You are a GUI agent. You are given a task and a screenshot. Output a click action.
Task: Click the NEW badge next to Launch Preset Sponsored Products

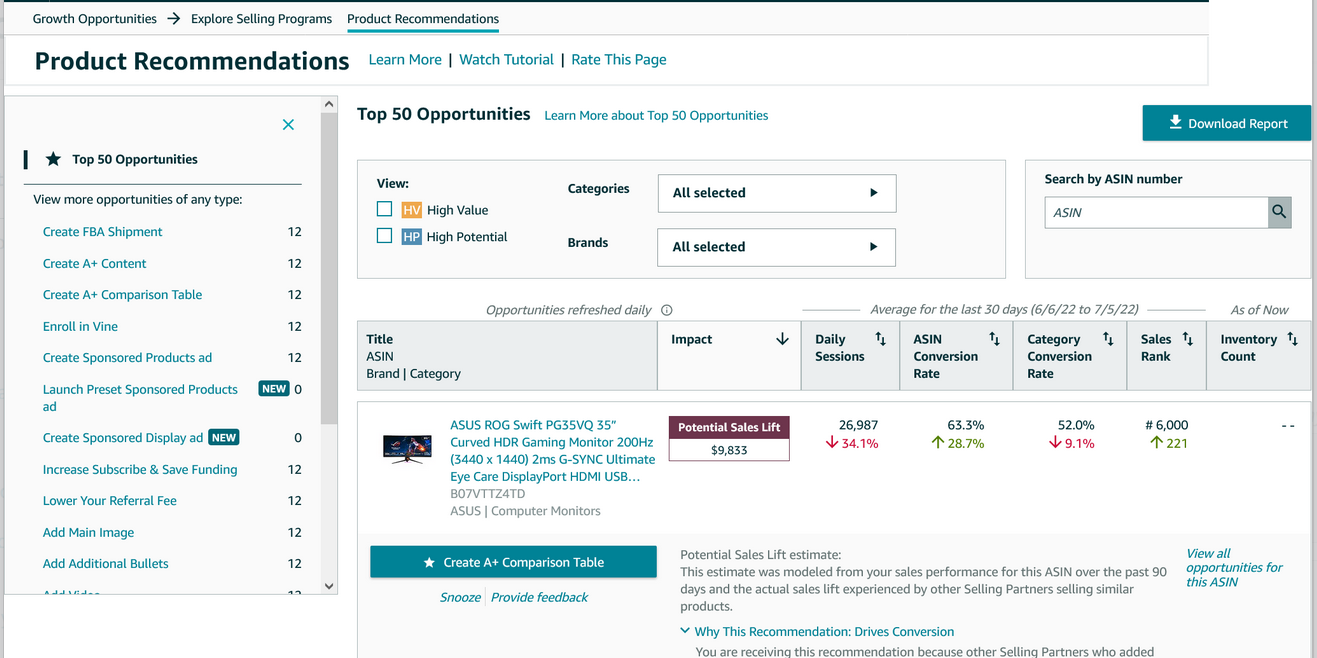pos(274,389)
